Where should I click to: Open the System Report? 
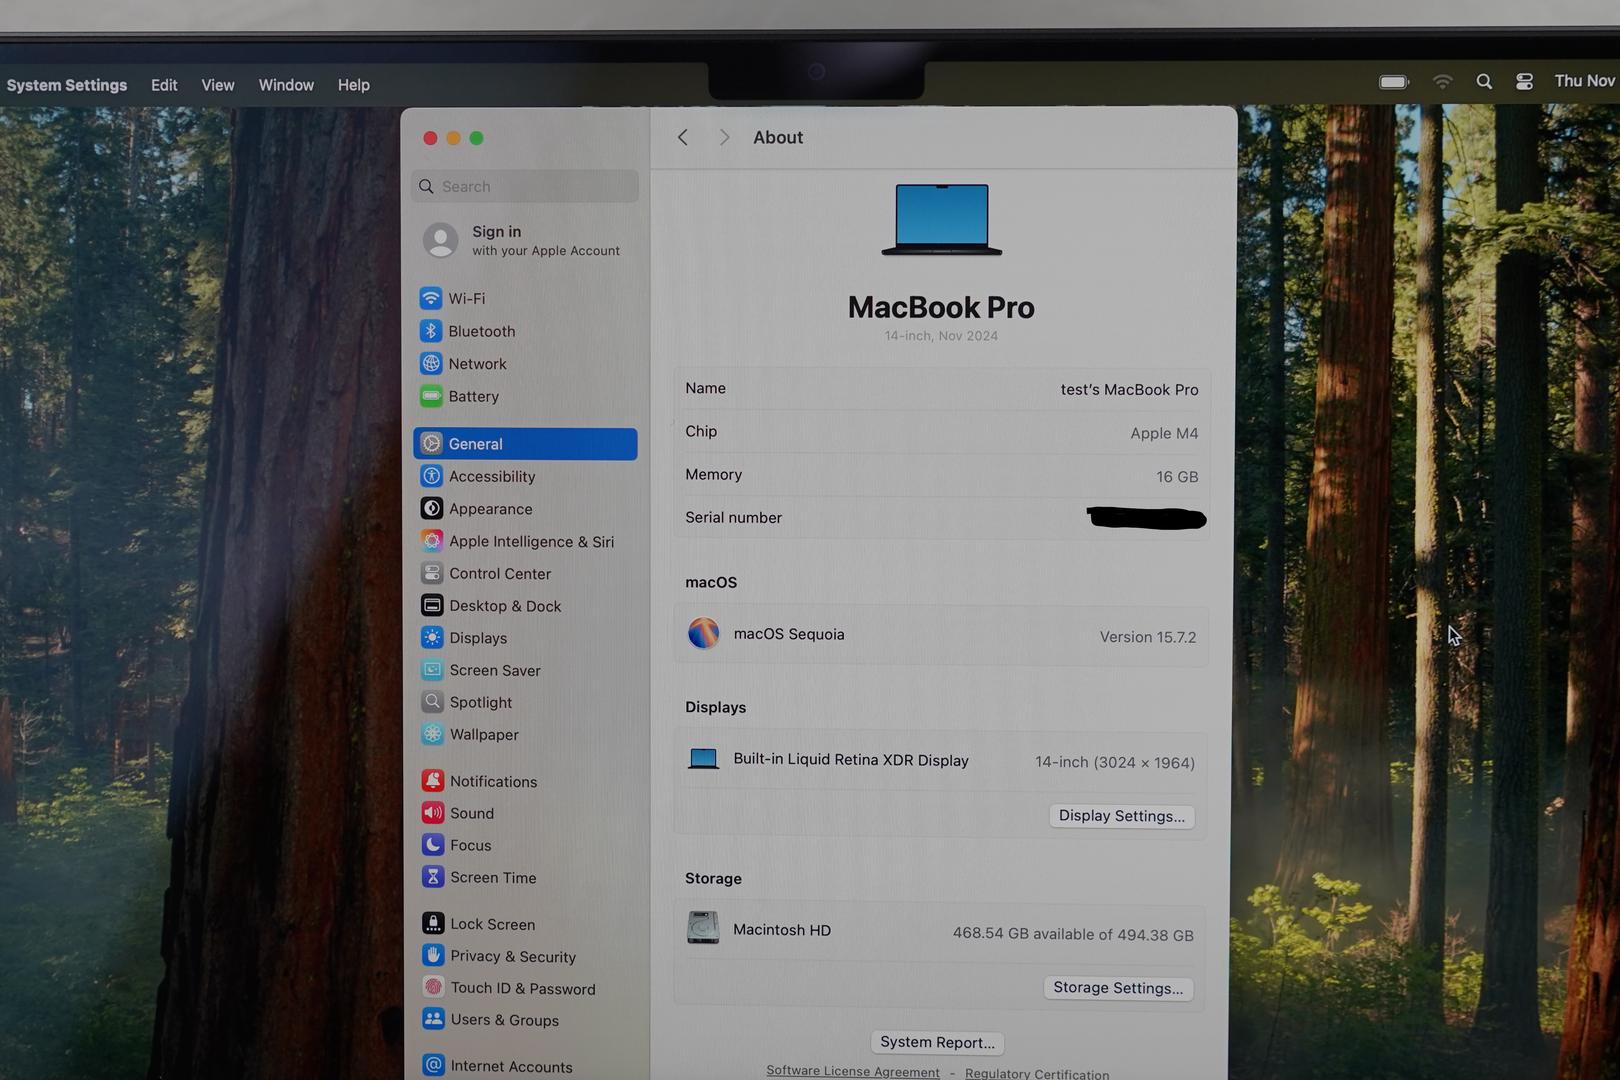tap(937, 1042)
